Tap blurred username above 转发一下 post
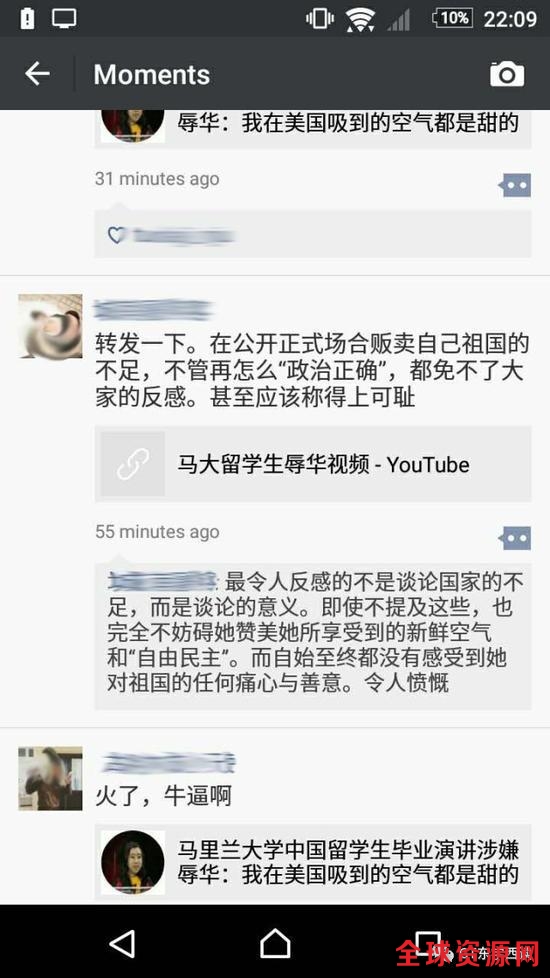The image size is (550, 978). pos(153,310)
